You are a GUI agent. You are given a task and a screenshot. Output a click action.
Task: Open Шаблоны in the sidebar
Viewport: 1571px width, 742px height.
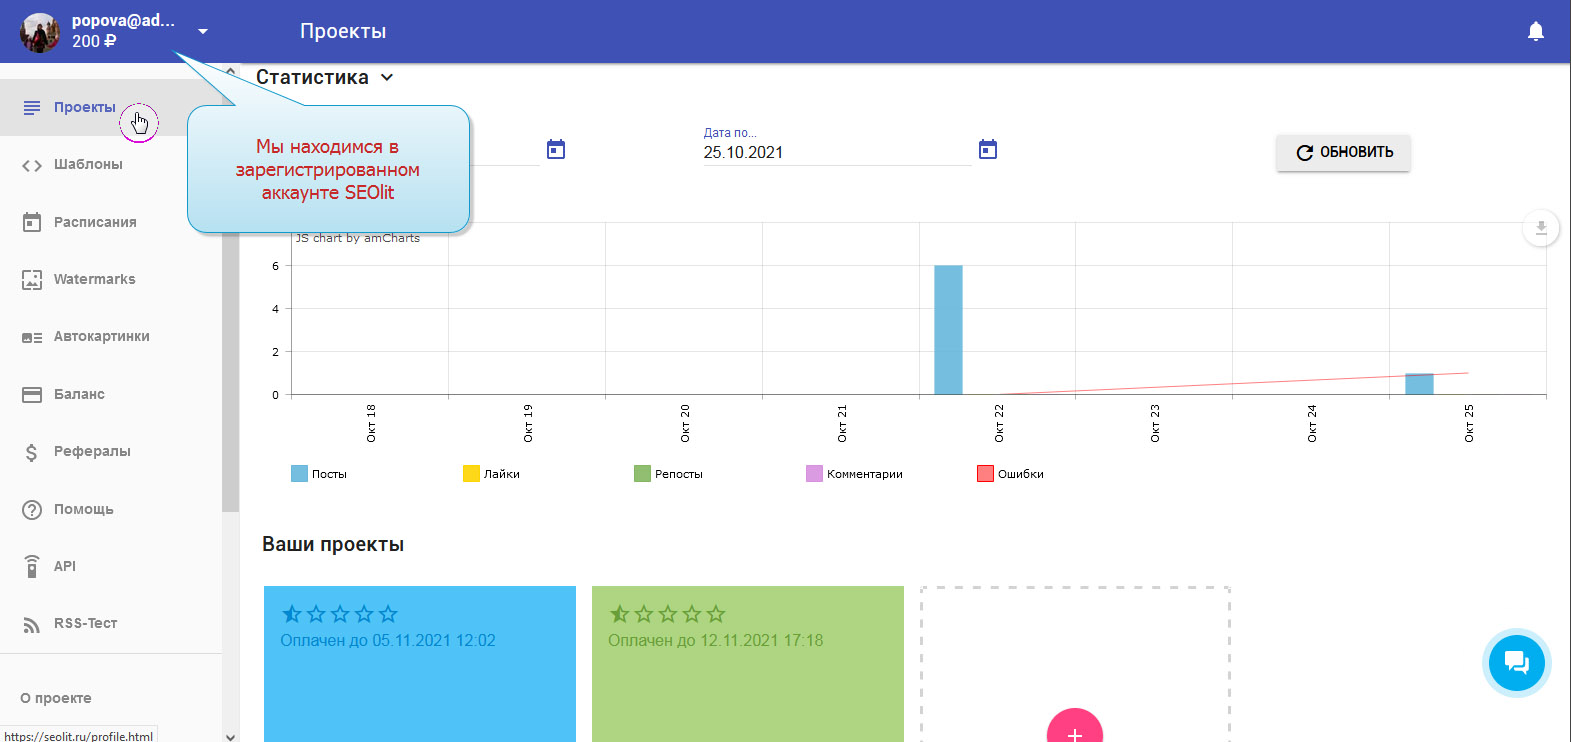pyautogui.click(x=88, y=164)
